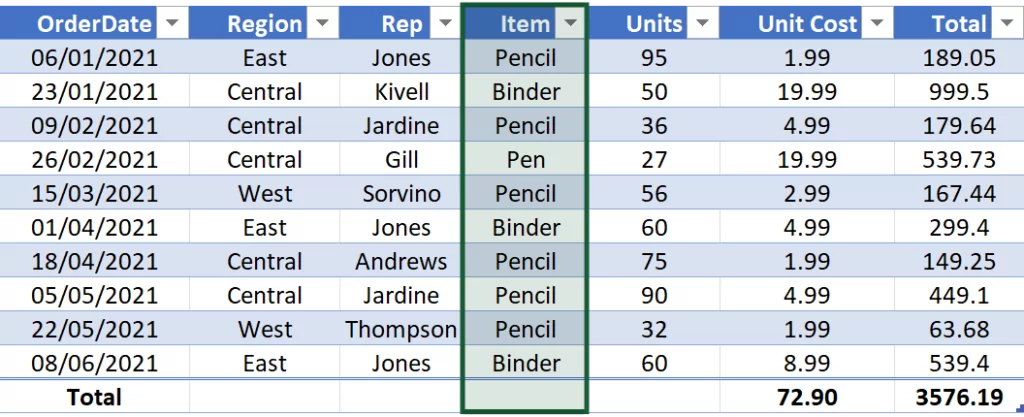Expand the Unit Cost filter arrow
This screenshot has width=1024, height=417.
(x=877, y=23)
